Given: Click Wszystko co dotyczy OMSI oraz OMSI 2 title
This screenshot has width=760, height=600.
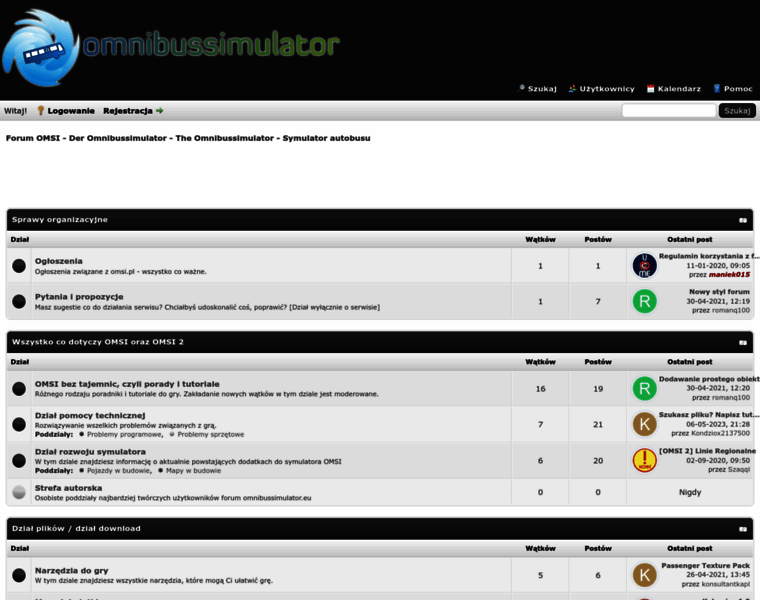Looking at the screenshot, I should (98, 342).
